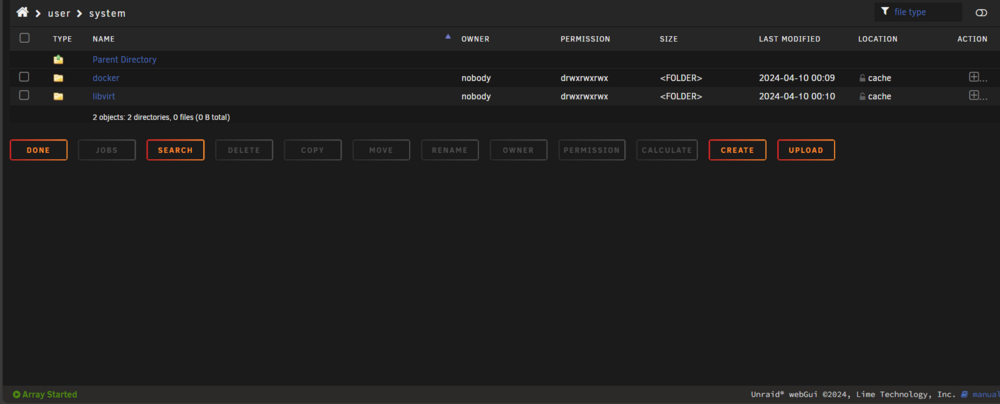Click the COPY button
Screen dimensions: 1000x404
[x=312, y=150]
